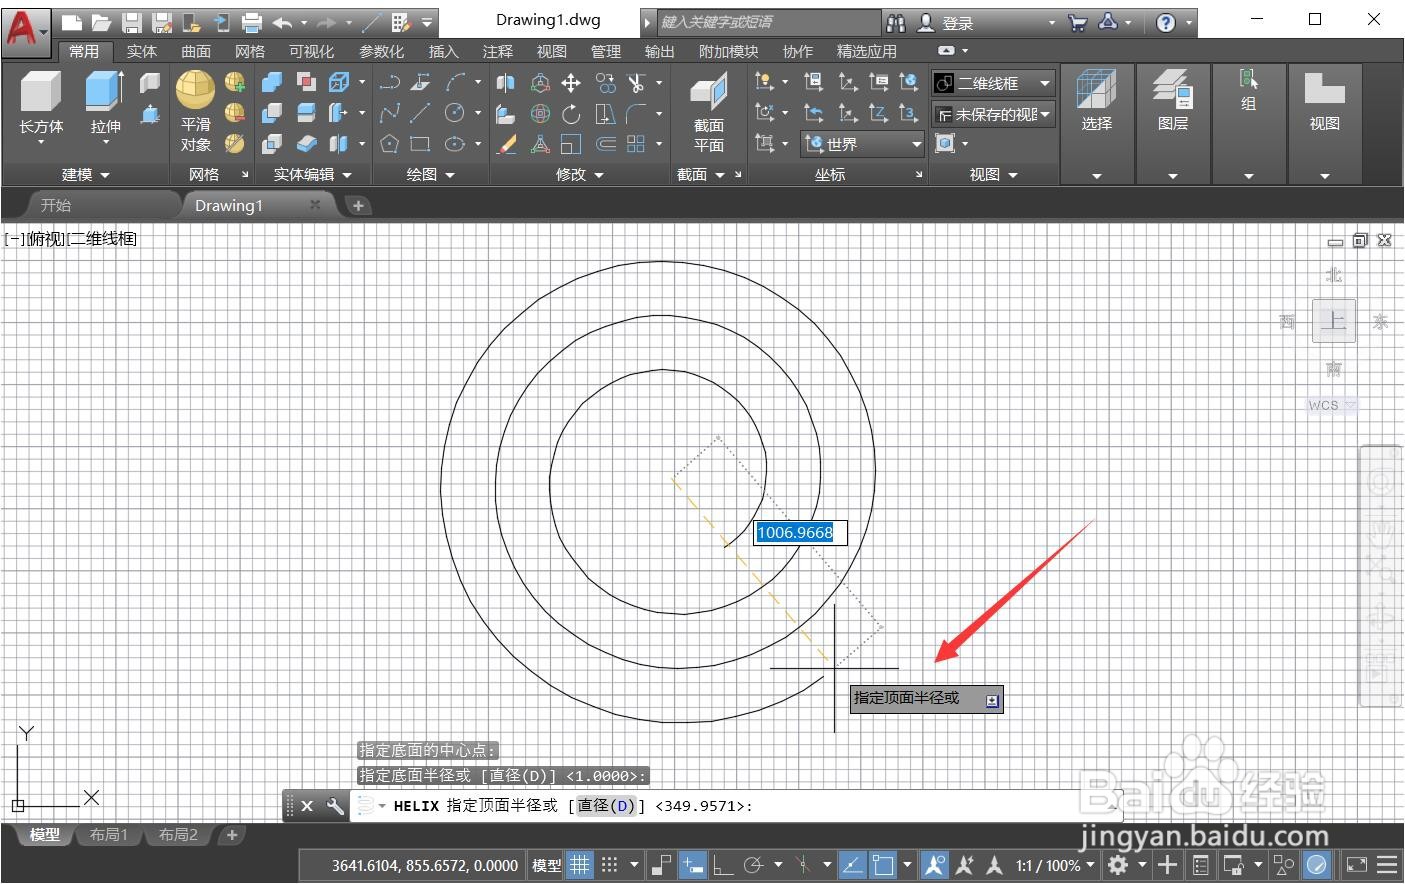Image resolution: width=1405 pixels, height=884 pixels.
Task: Add a new drawing tab with plus button
Action: tap(358, 205)
